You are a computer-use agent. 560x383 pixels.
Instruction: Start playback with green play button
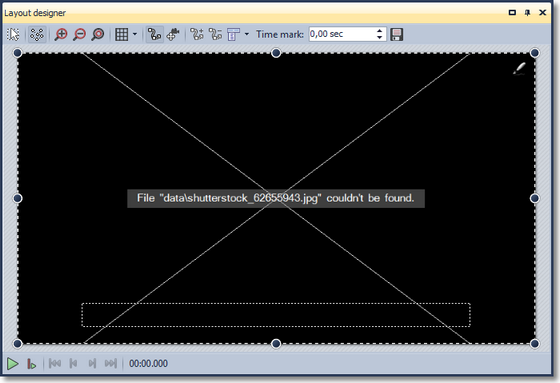12,364
